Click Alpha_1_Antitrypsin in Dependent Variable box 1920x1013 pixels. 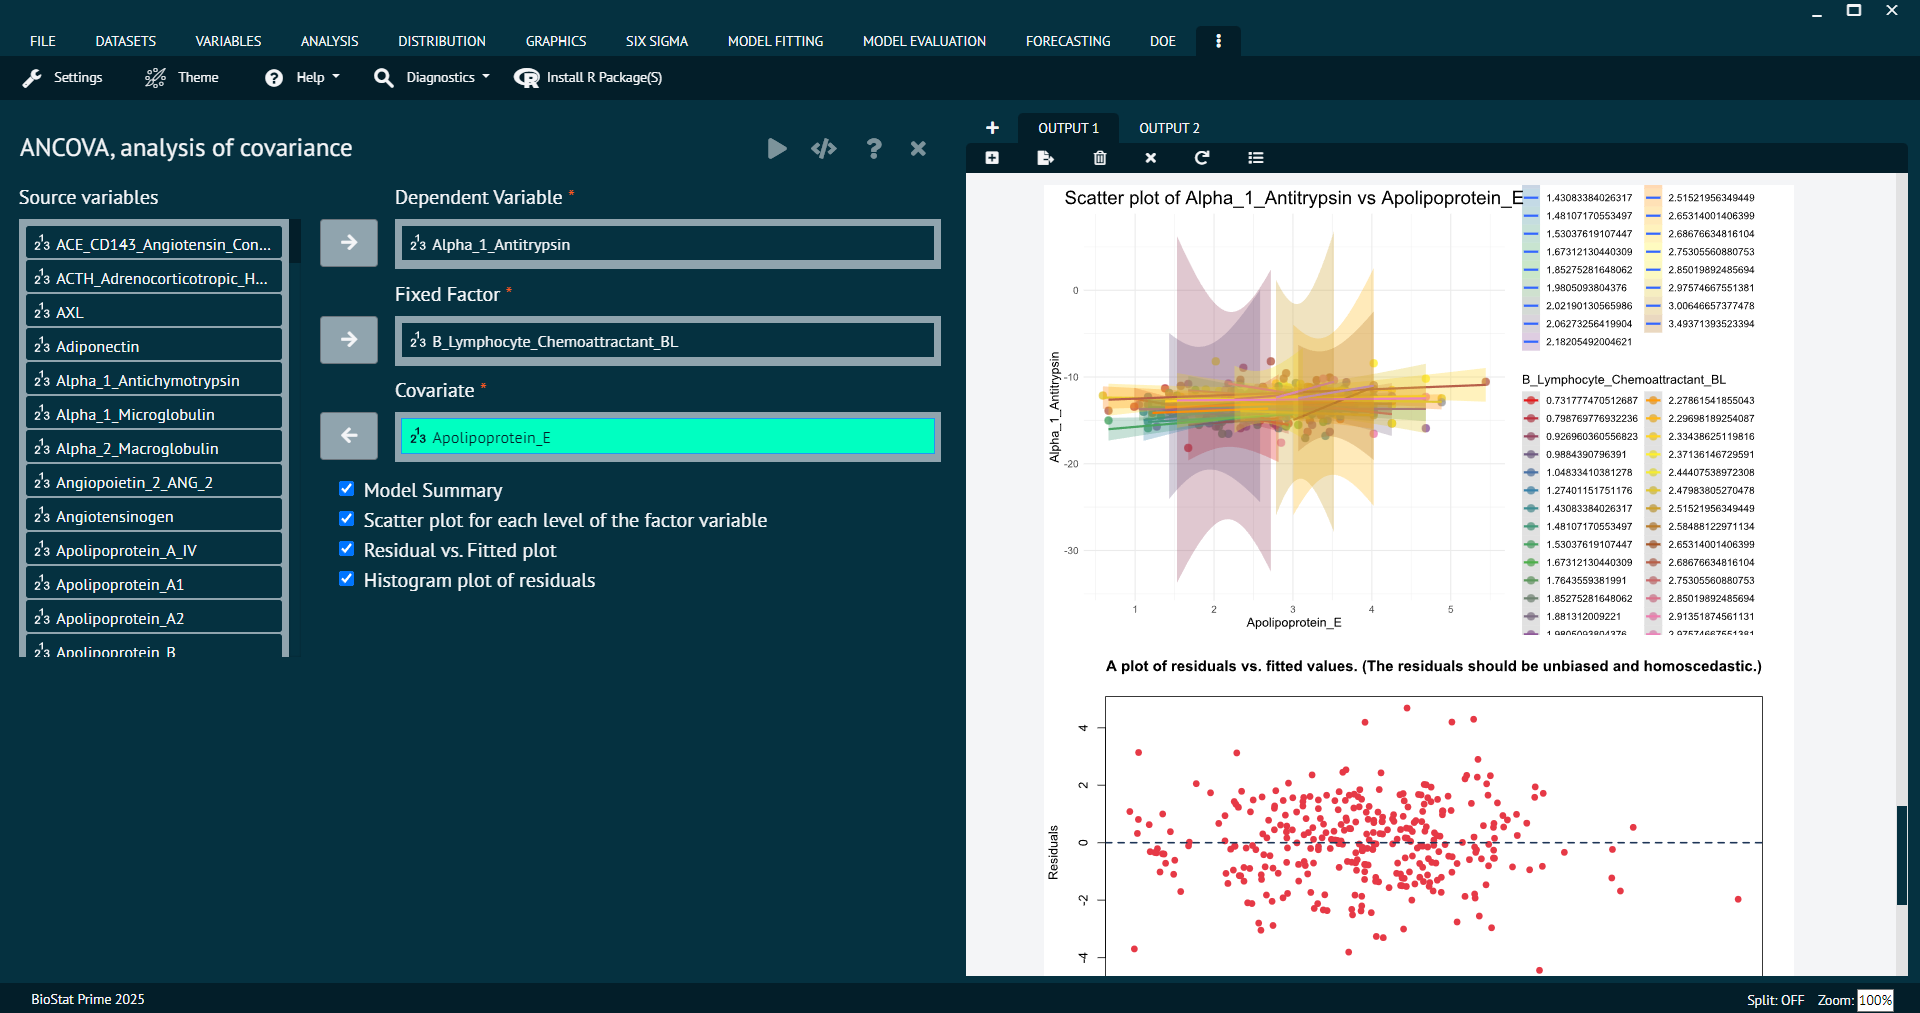tap(667, 244)
